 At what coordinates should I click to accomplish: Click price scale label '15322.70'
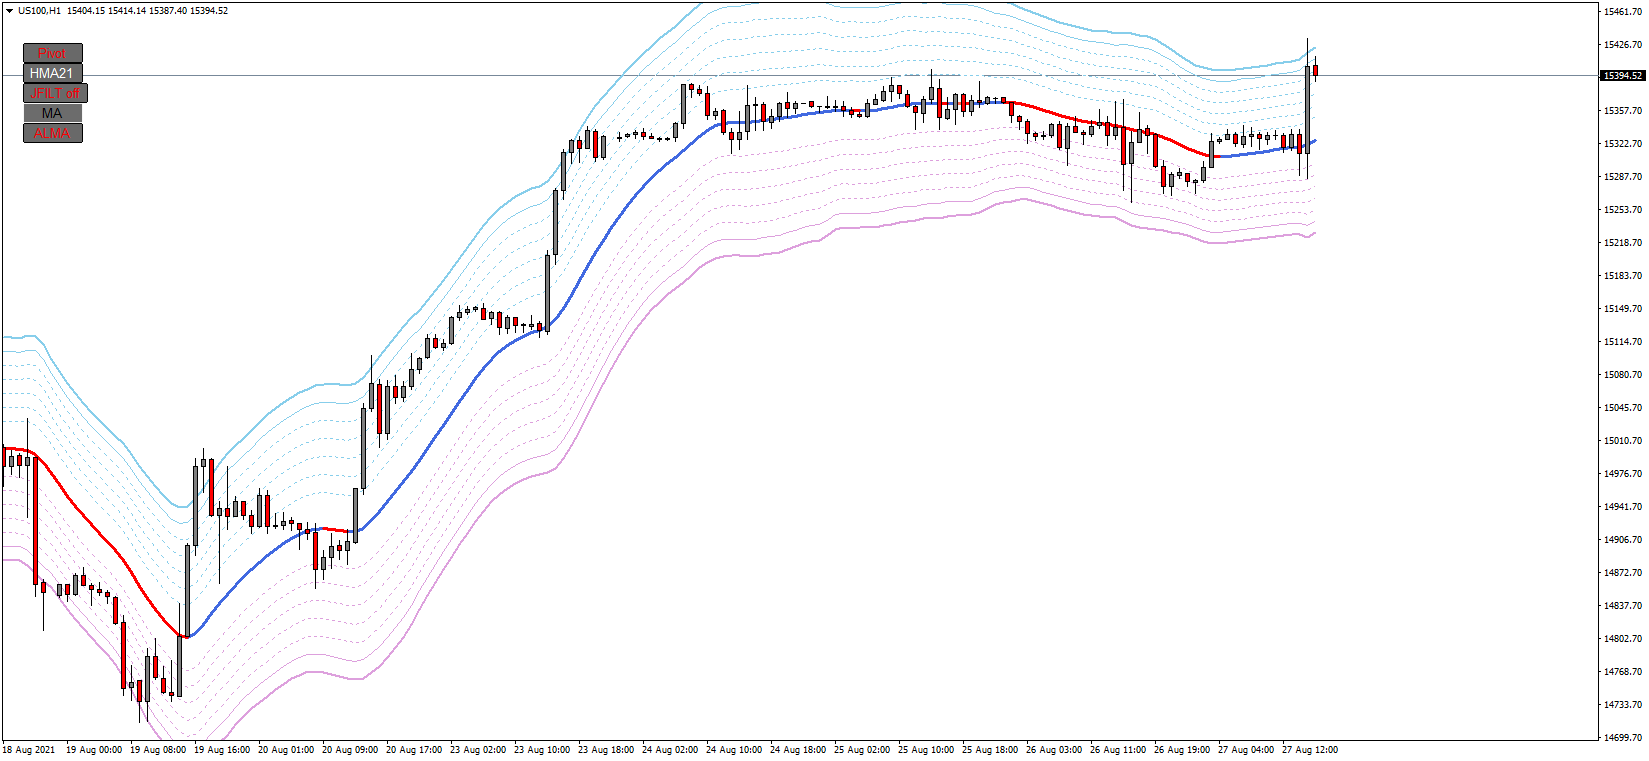pos(1623,144)
